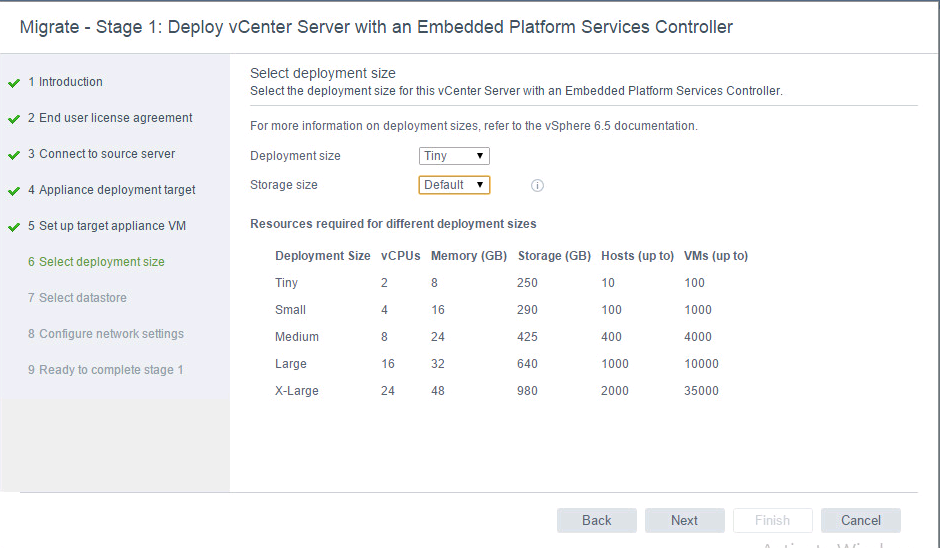Go to step 5 Set up target appliance VM

[107, 225]
